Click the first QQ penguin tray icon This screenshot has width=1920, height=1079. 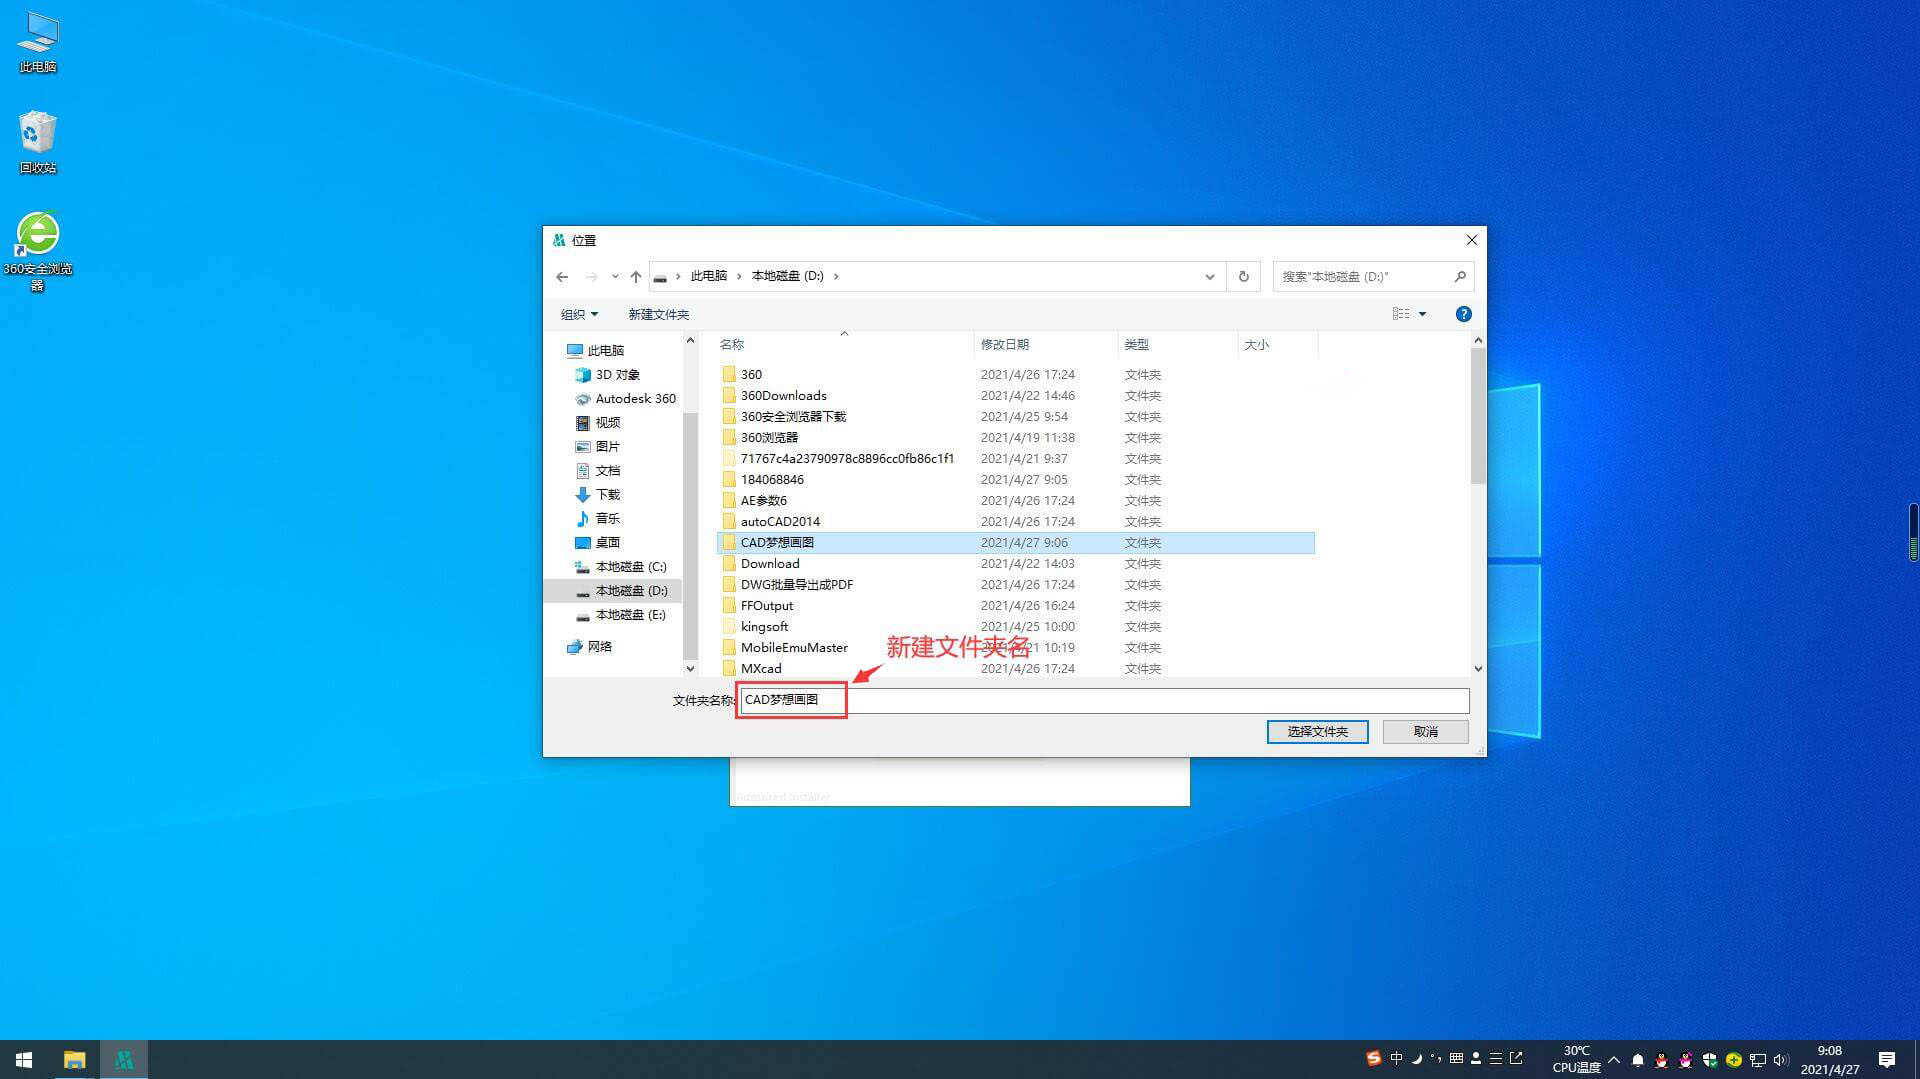(x=1662, y=1060)
